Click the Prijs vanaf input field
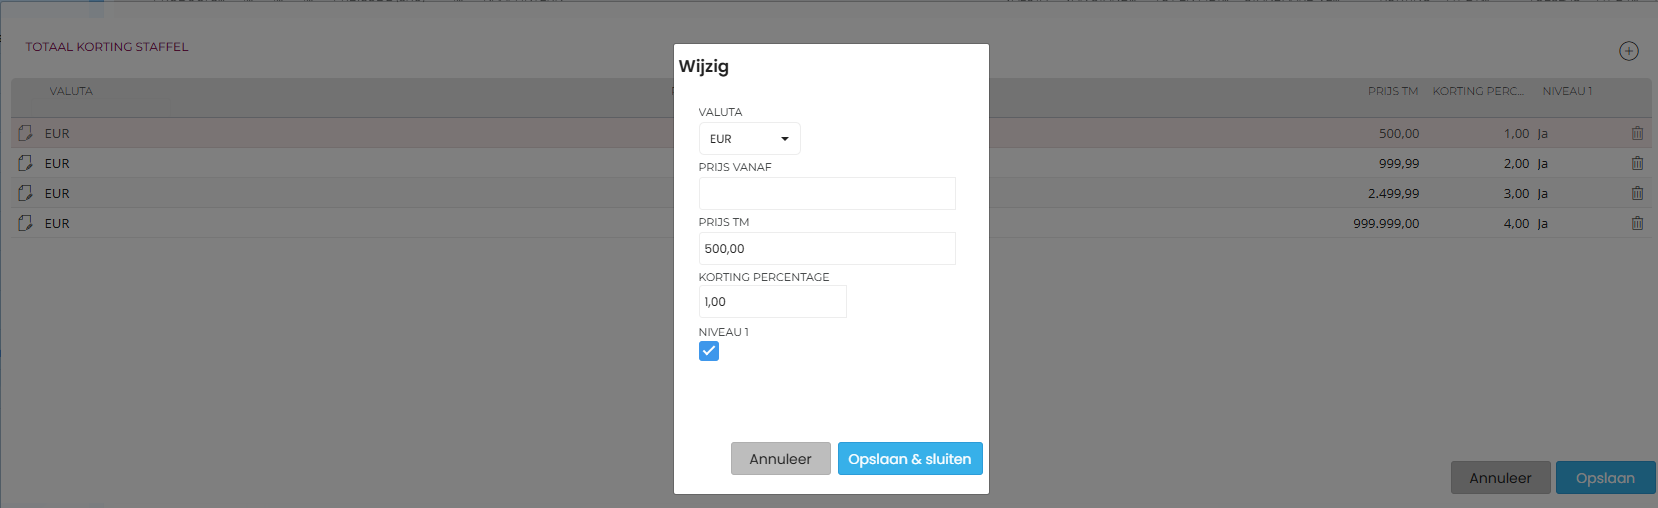This screenshot has height=508, width=1658. pos(827,194)
